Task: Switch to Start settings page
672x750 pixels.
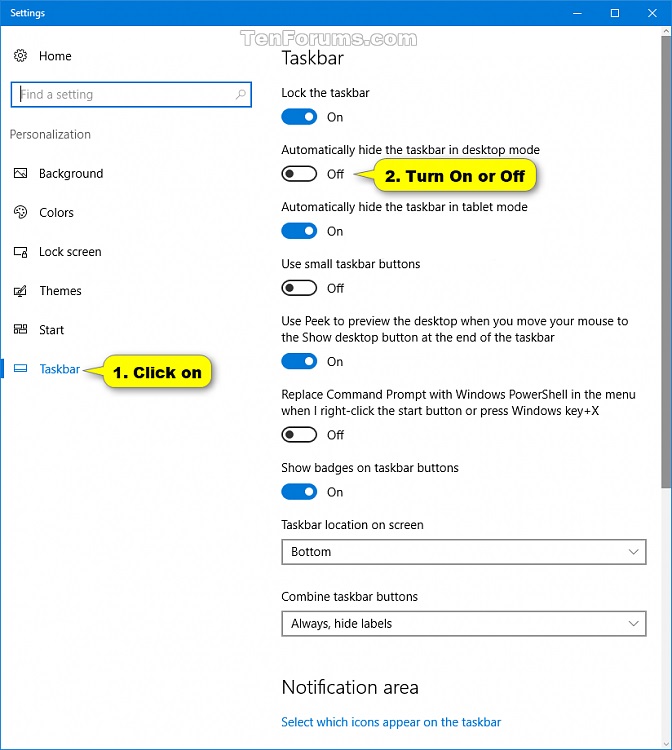Action: (x=51, y=330)
